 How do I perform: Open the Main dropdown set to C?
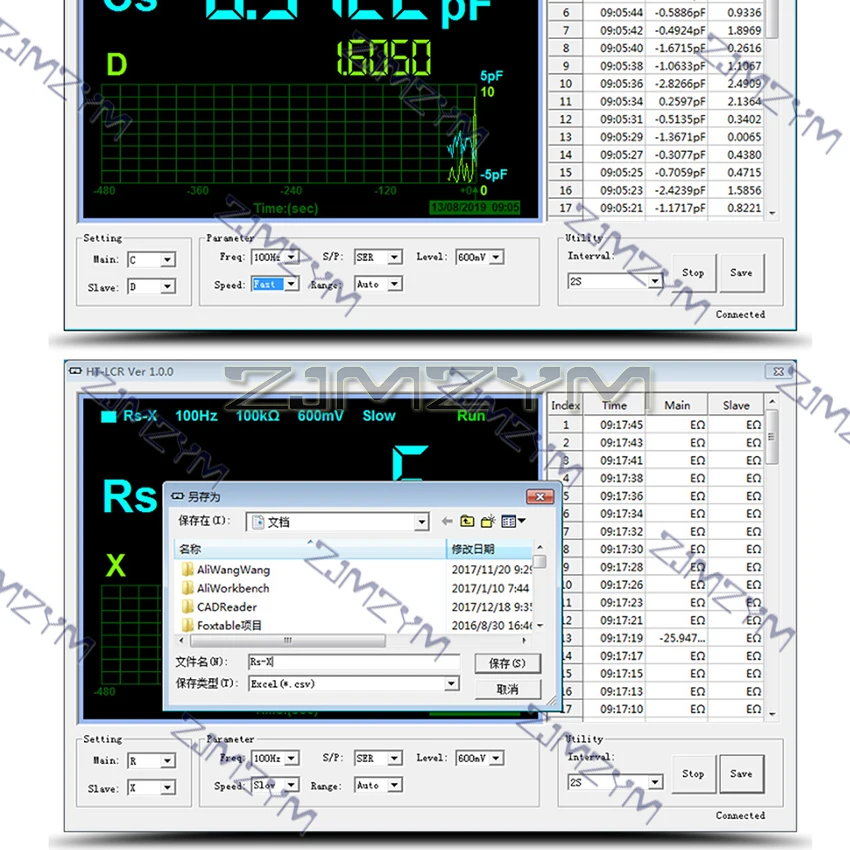coord(167,260)
